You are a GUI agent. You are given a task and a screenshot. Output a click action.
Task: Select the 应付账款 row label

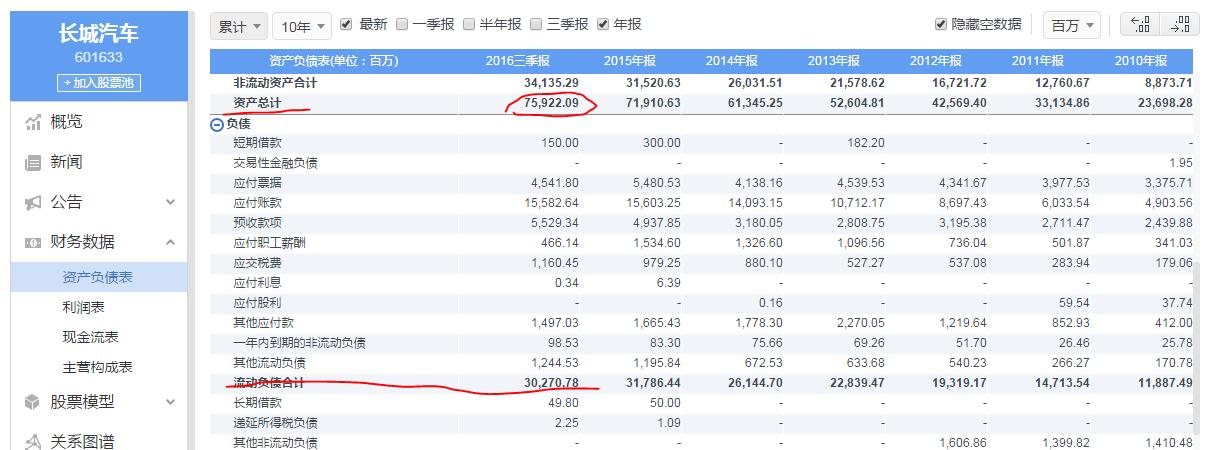tap(257, 203)
